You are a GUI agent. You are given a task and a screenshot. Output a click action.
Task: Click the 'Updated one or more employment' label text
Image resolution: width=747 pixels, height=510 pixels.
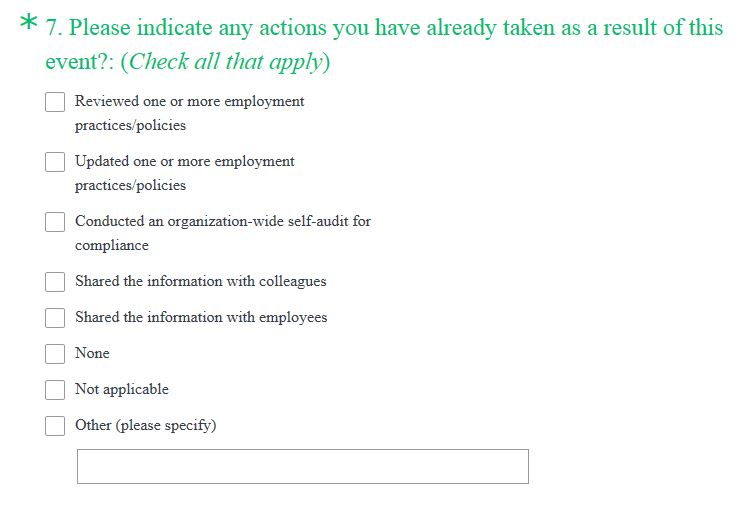[184, 162]
